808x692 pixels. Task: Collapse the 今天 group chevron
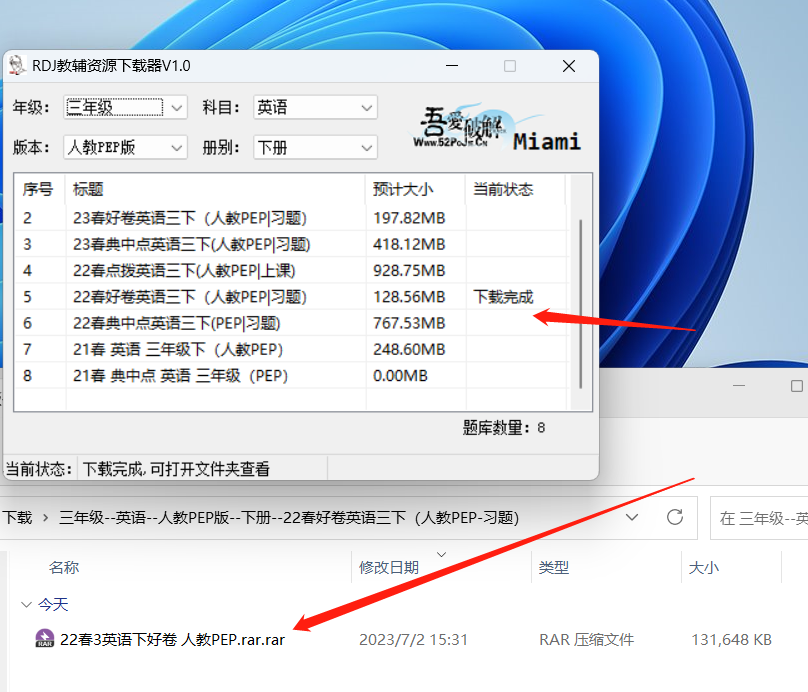click(x=26, y=604)
